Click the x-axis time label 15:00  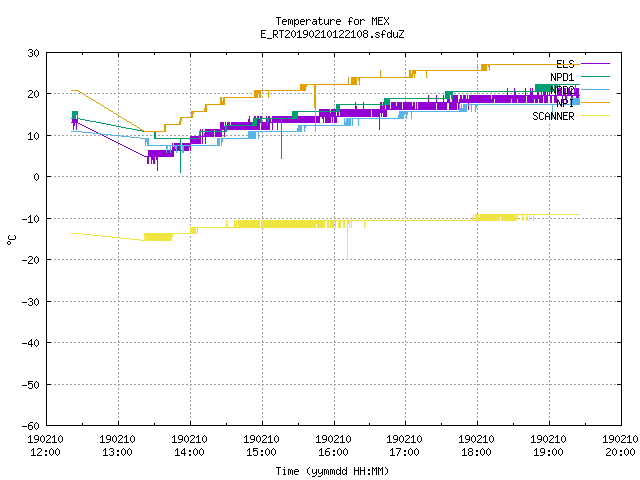(261, 452)
